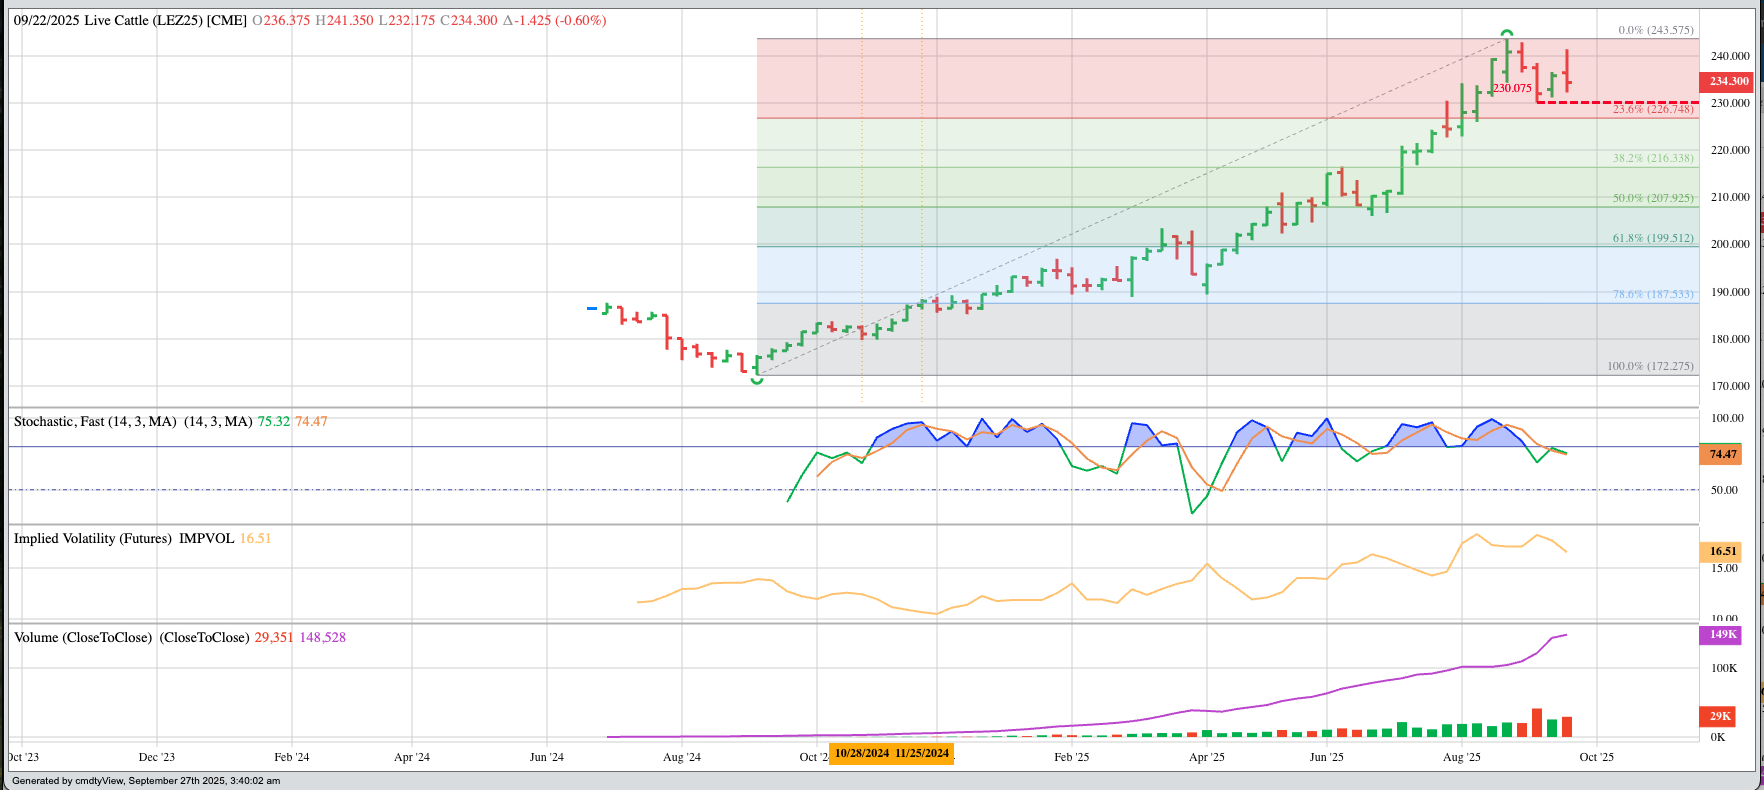Image resolution: width=1764 pixels, height=790 pixels.
Task: Click the Stochastic, Fast indicator label
Action: [95, 421]
